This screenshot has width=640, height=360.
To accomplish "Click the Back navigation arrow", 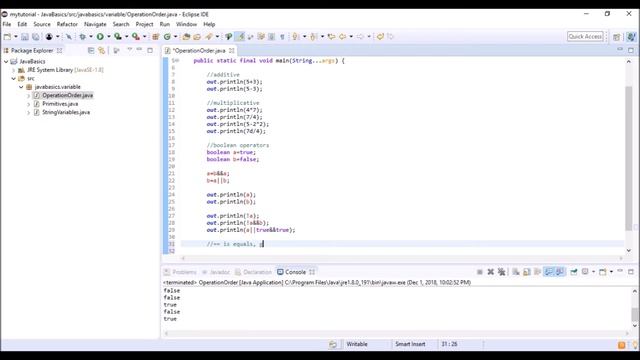I will point(342,37).
